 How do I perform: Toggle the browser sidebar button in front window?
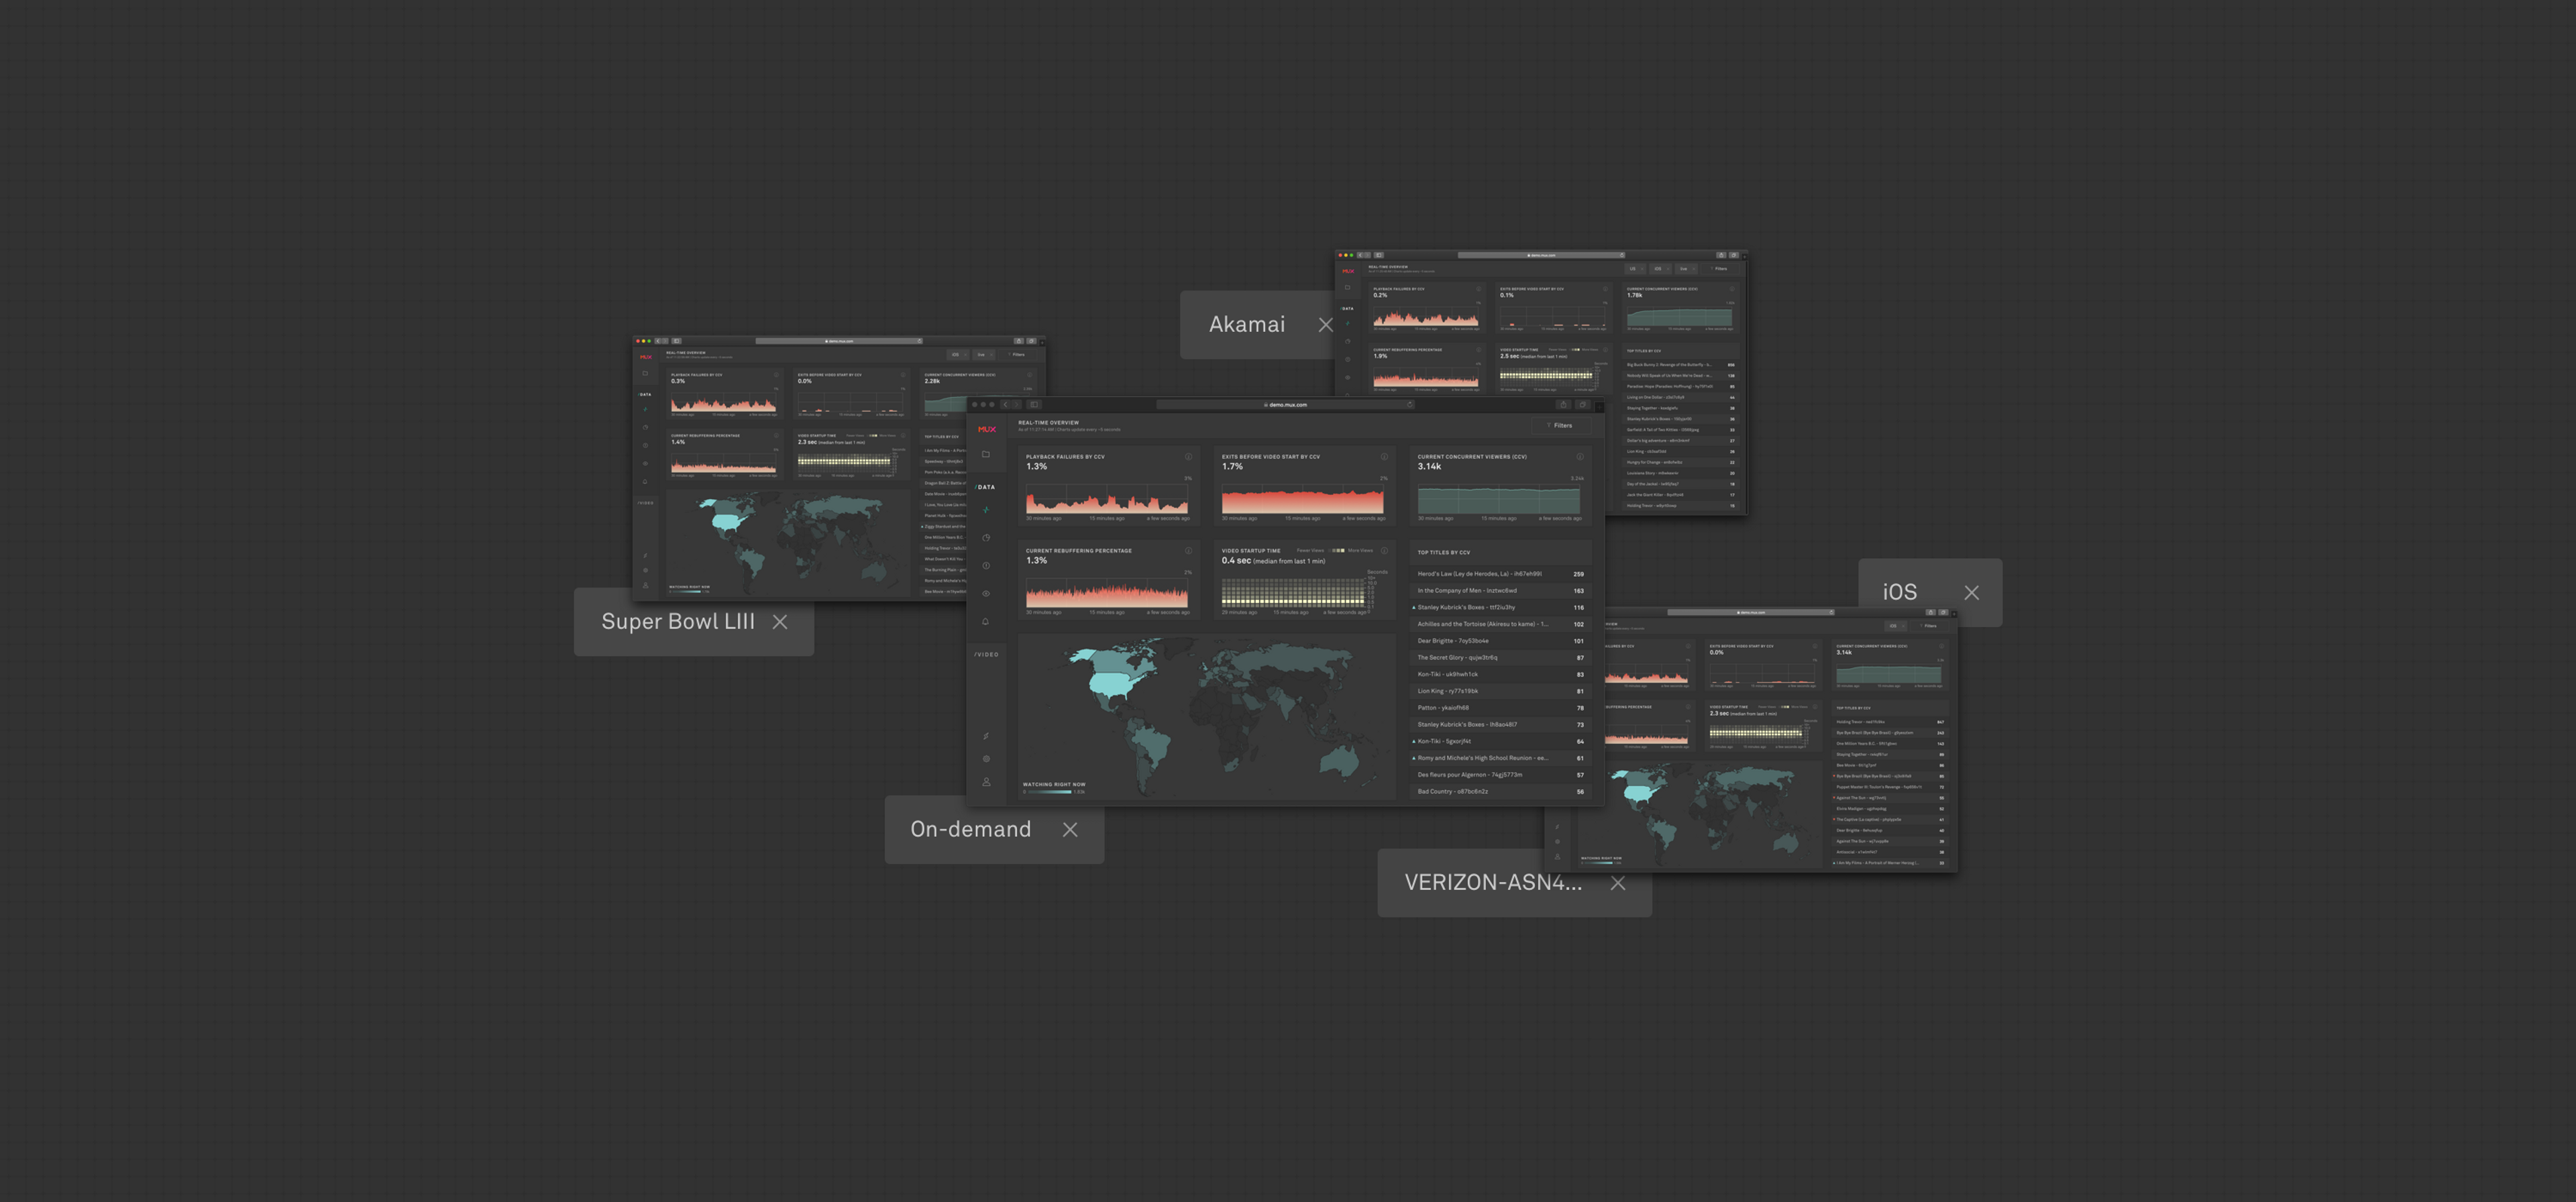pos(1034,405)
